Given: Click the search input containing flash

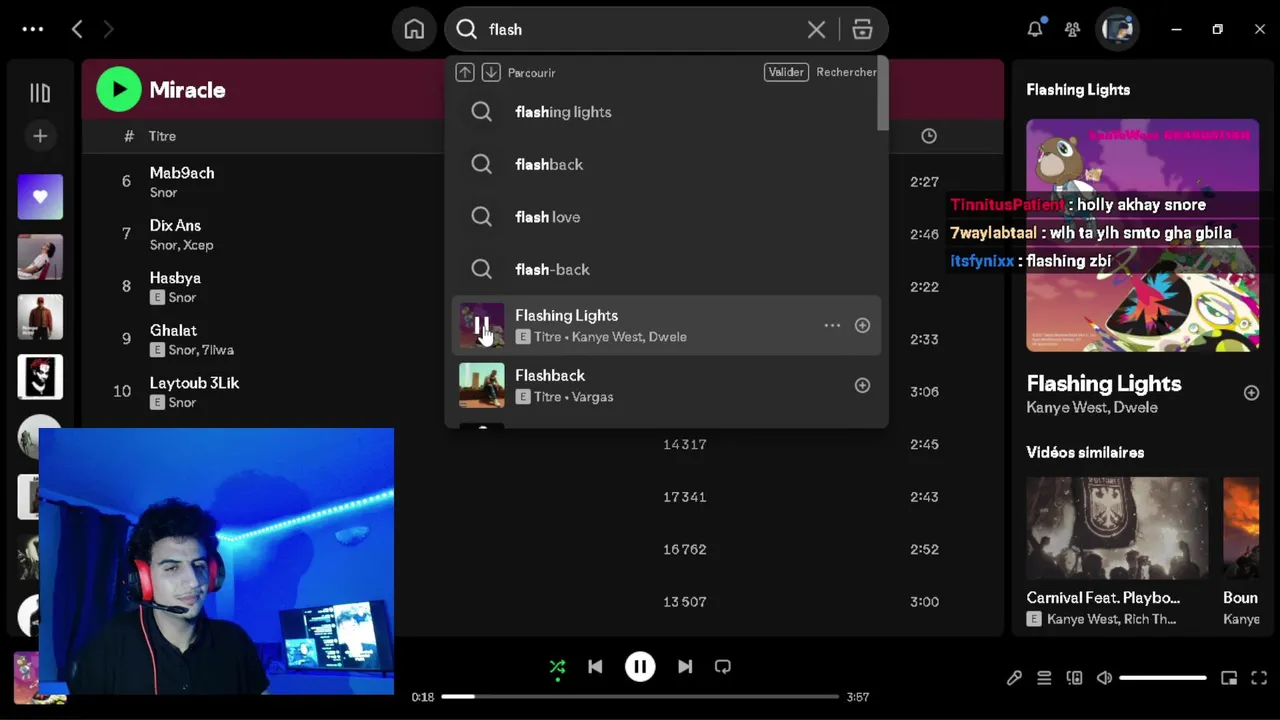Looking at the screenshot, I should point(640,29).
